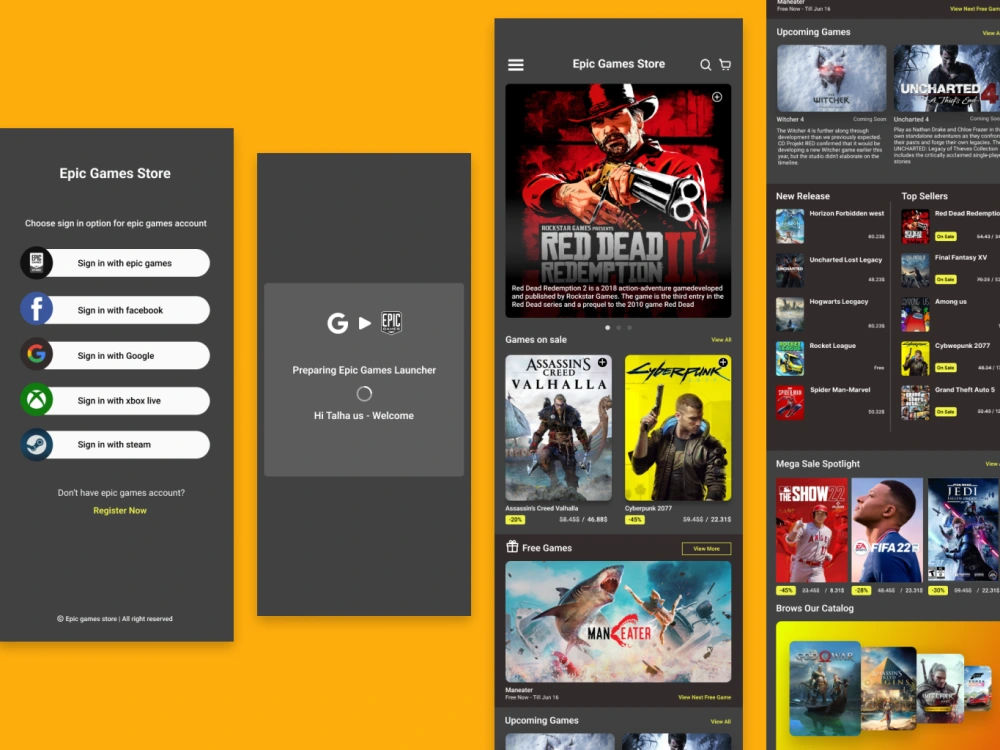This screenshot has width=1000, height=750.
Task: Click the View More button in Free Games
Action: tap(706, 548)
